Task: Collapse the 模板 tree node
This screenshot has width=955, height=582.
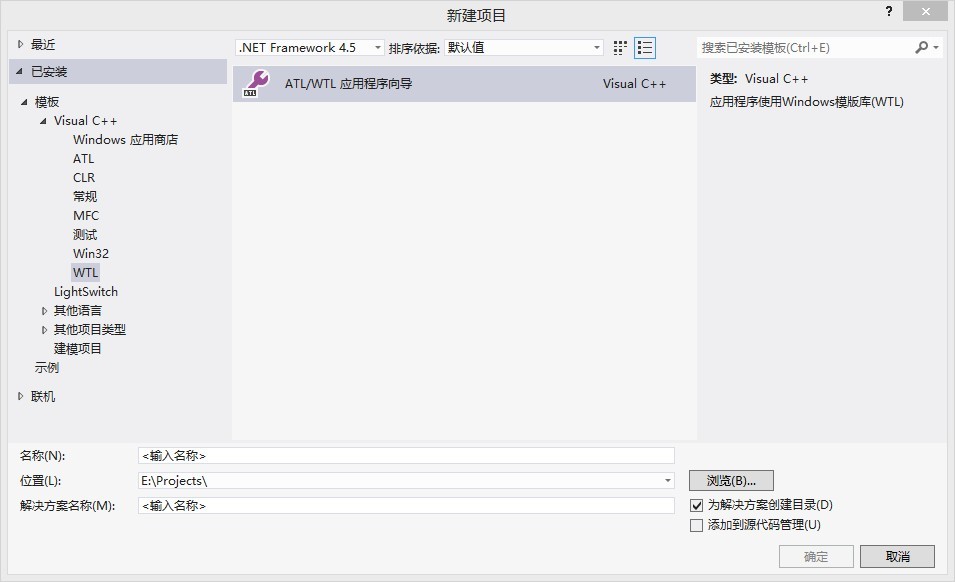Action: coord(24,102)
